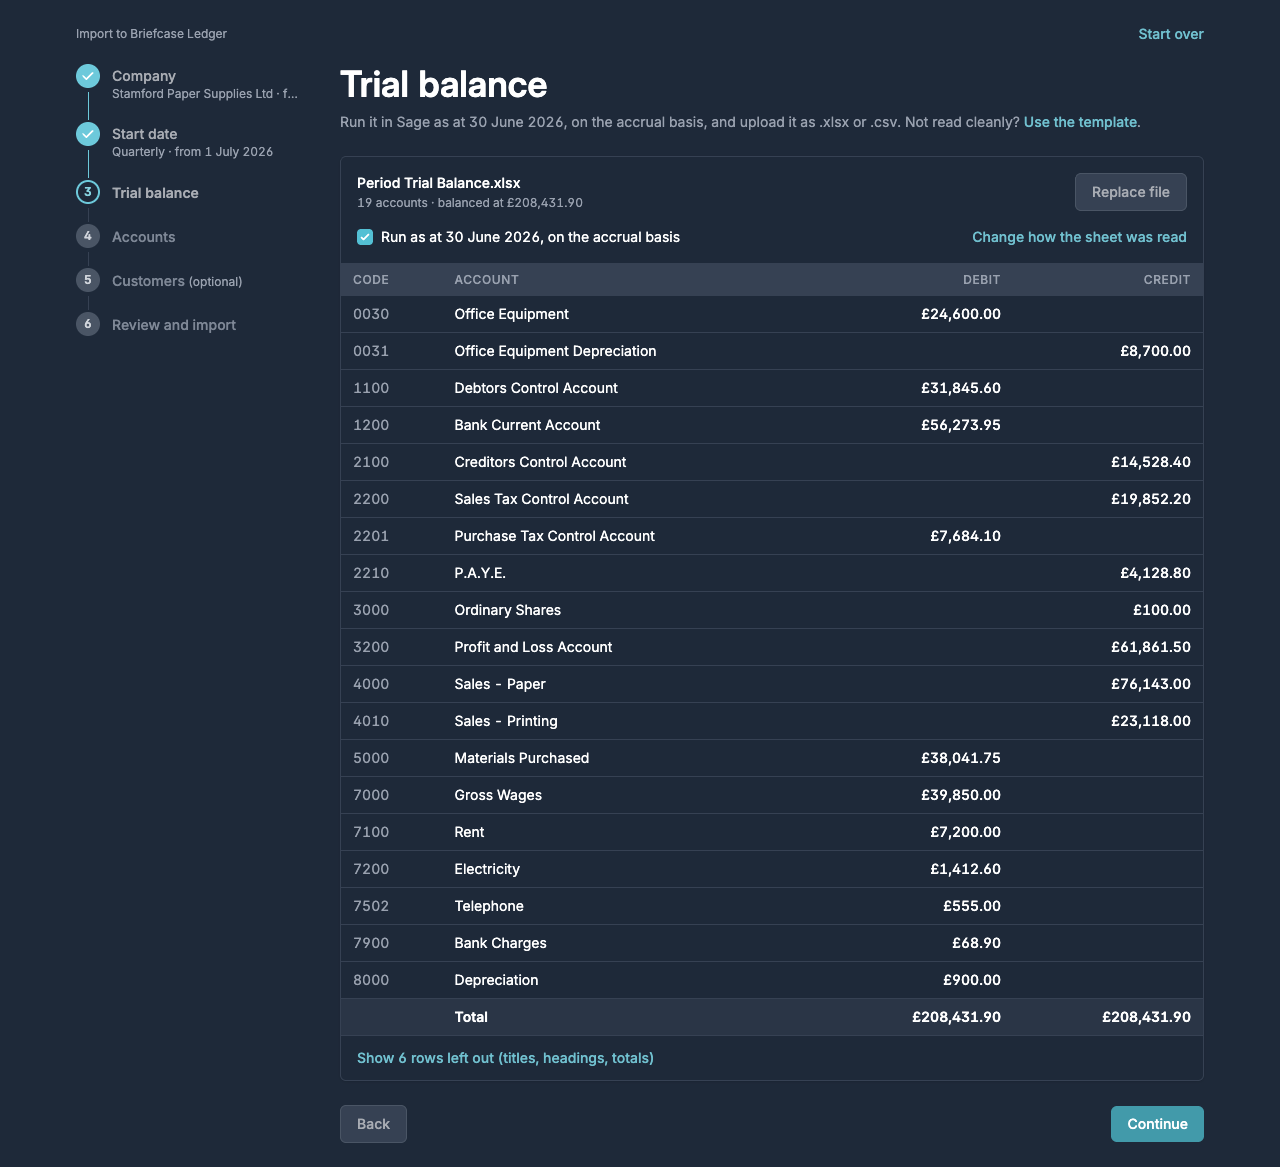Click the Bank Current Account debit £56,273.95
Image resolution: width=1280 pixels, height=1167 pixels.
(x=961, y=425)
